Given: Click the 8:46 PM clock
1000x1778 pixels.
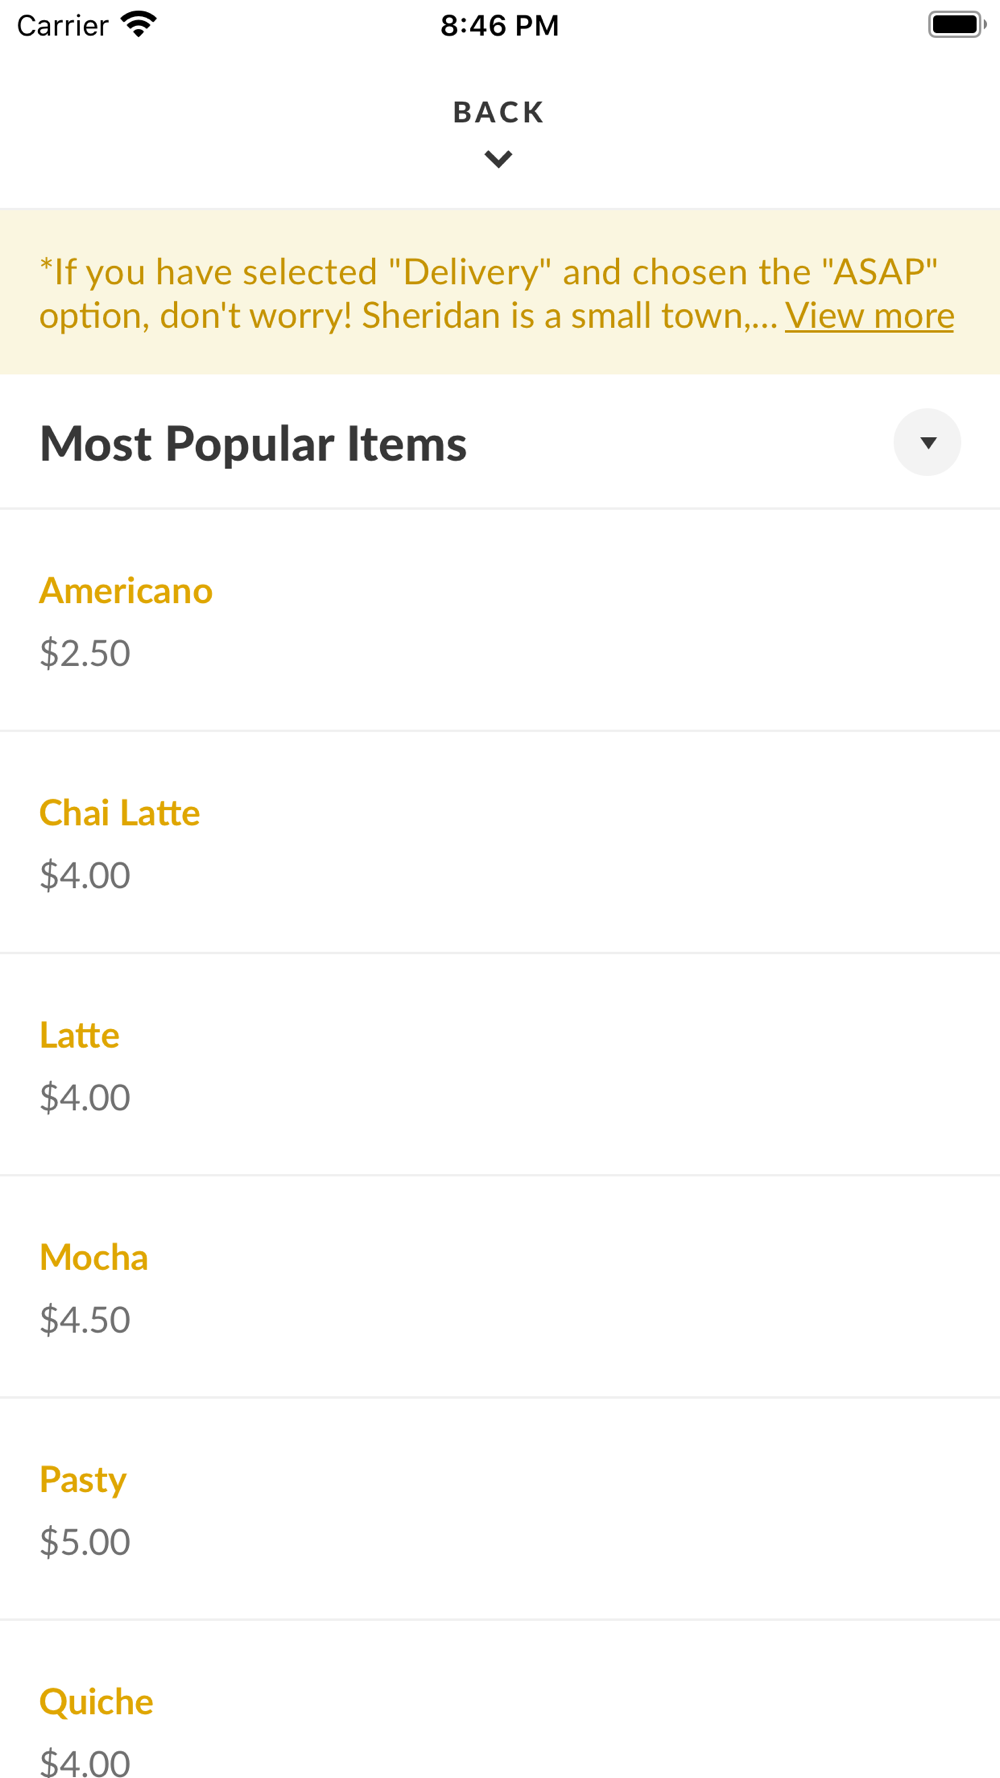Looking at the screenshot, I should coord(499,25).
